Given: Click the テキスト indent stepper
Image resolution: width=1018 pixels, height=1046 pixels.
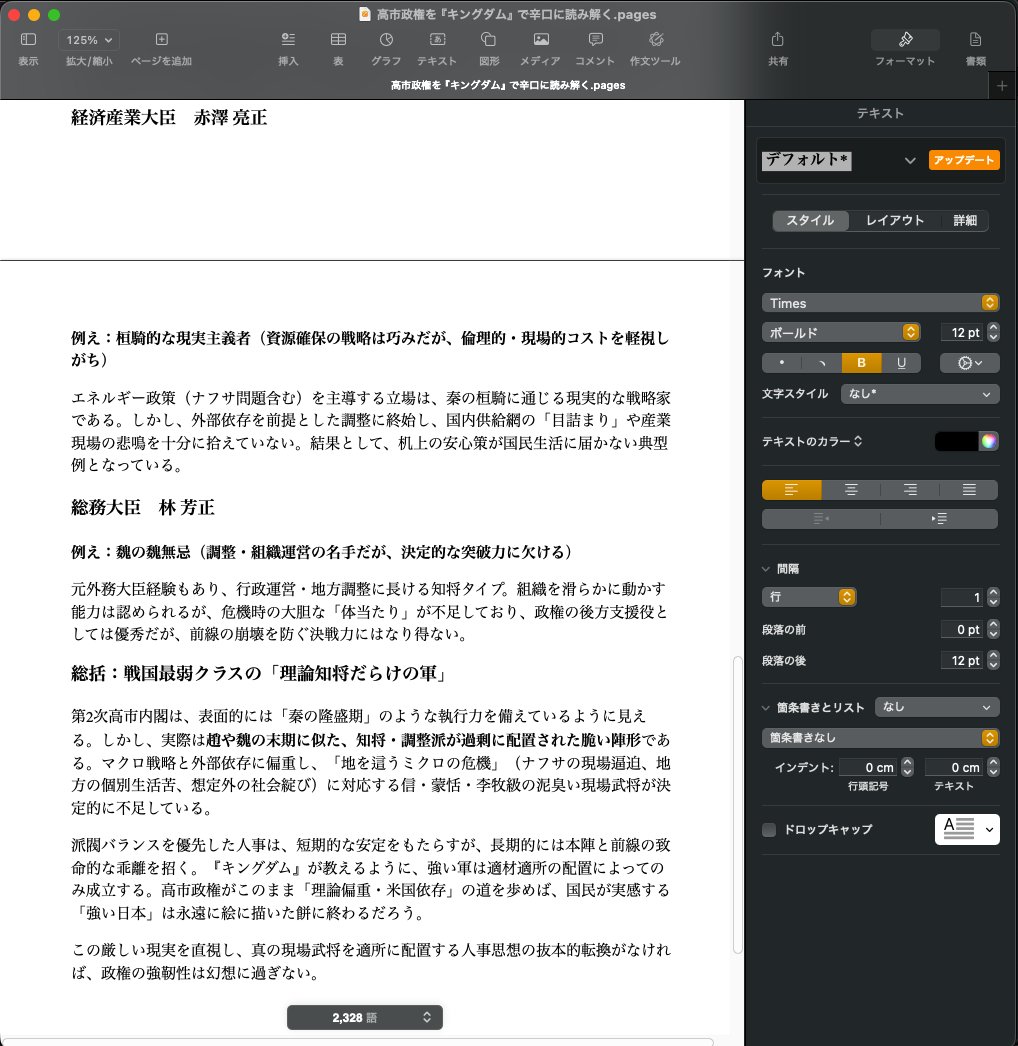Looking at the screenshot, I should pos(993,767).
